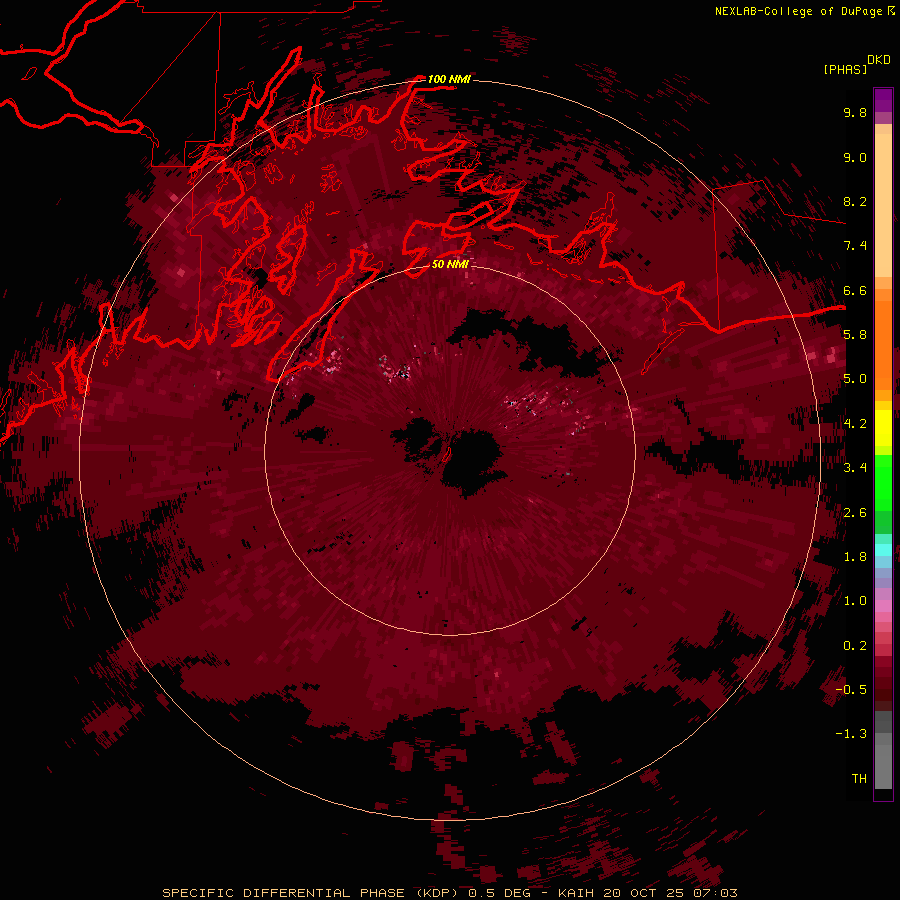Click the [PHAS] label above the color scale
The width and height of the screenshot is (900, 900).
845,70
